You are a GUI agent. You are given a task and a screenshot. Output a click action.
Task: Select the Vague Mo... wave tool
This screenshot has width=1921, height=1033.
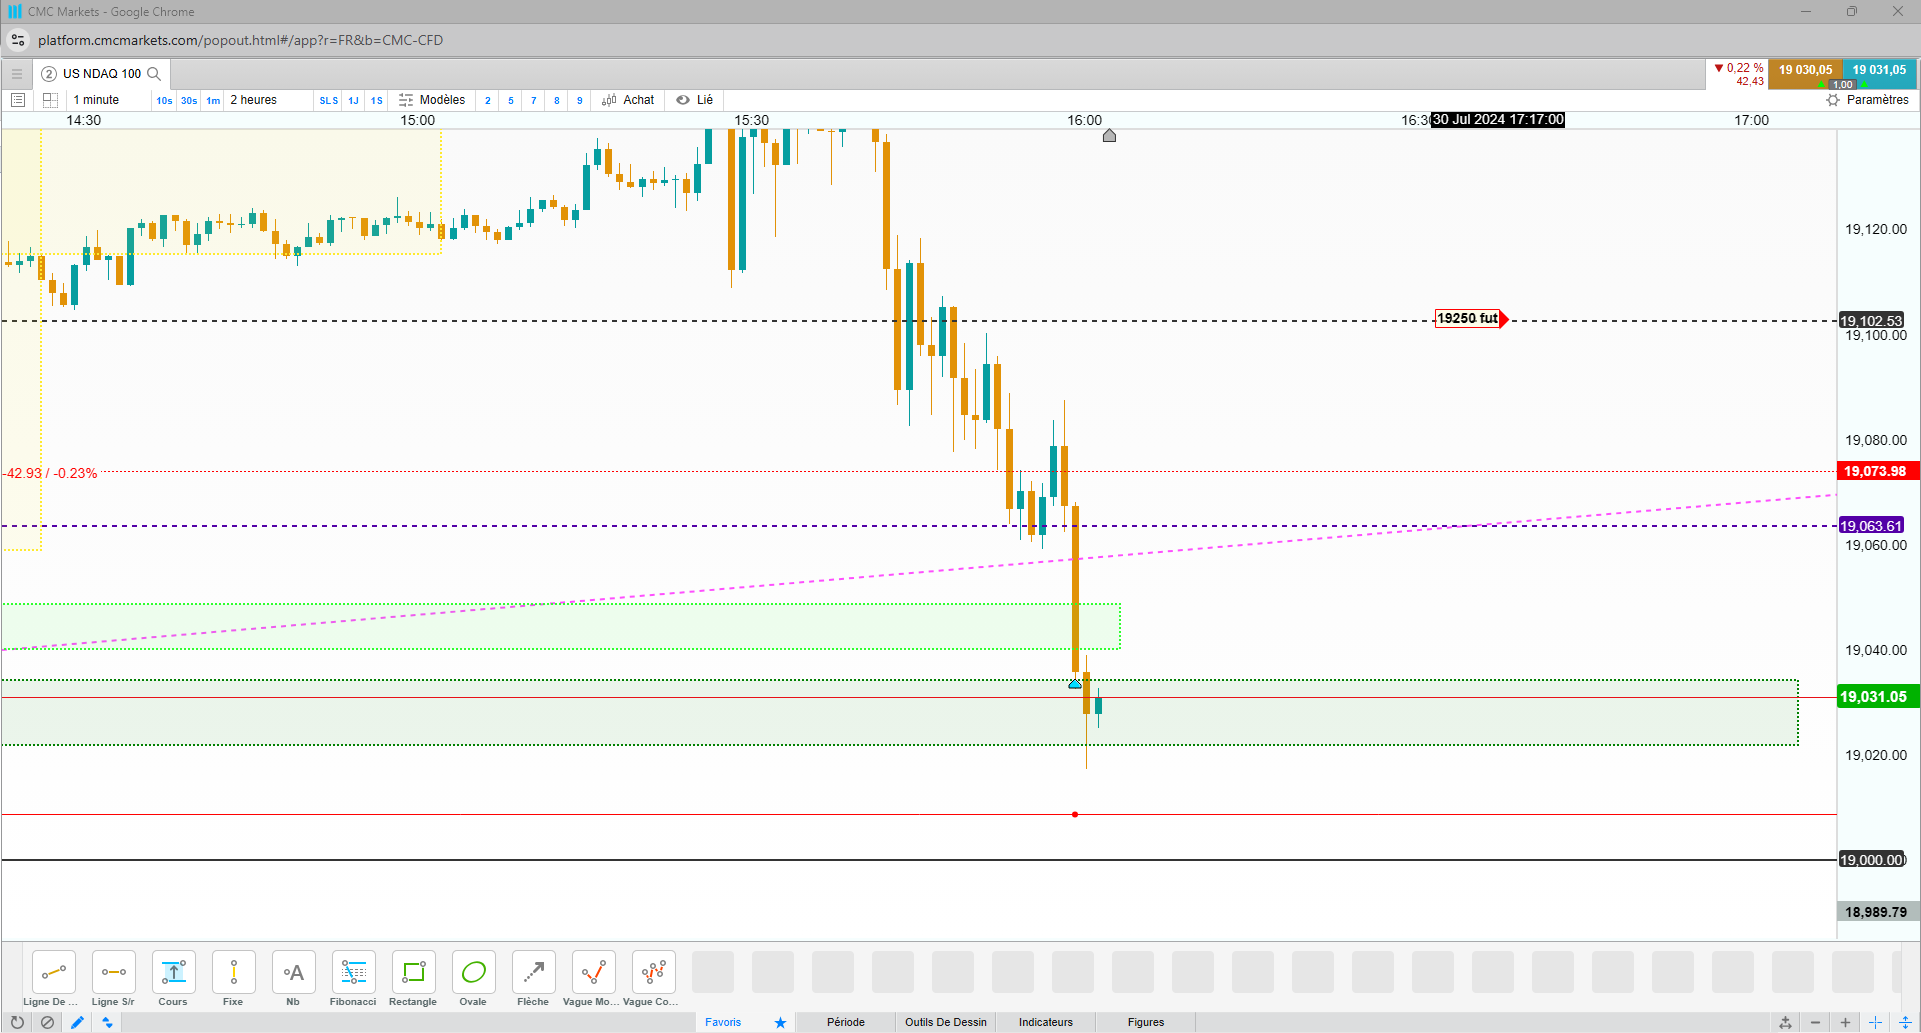coord(593,973)
